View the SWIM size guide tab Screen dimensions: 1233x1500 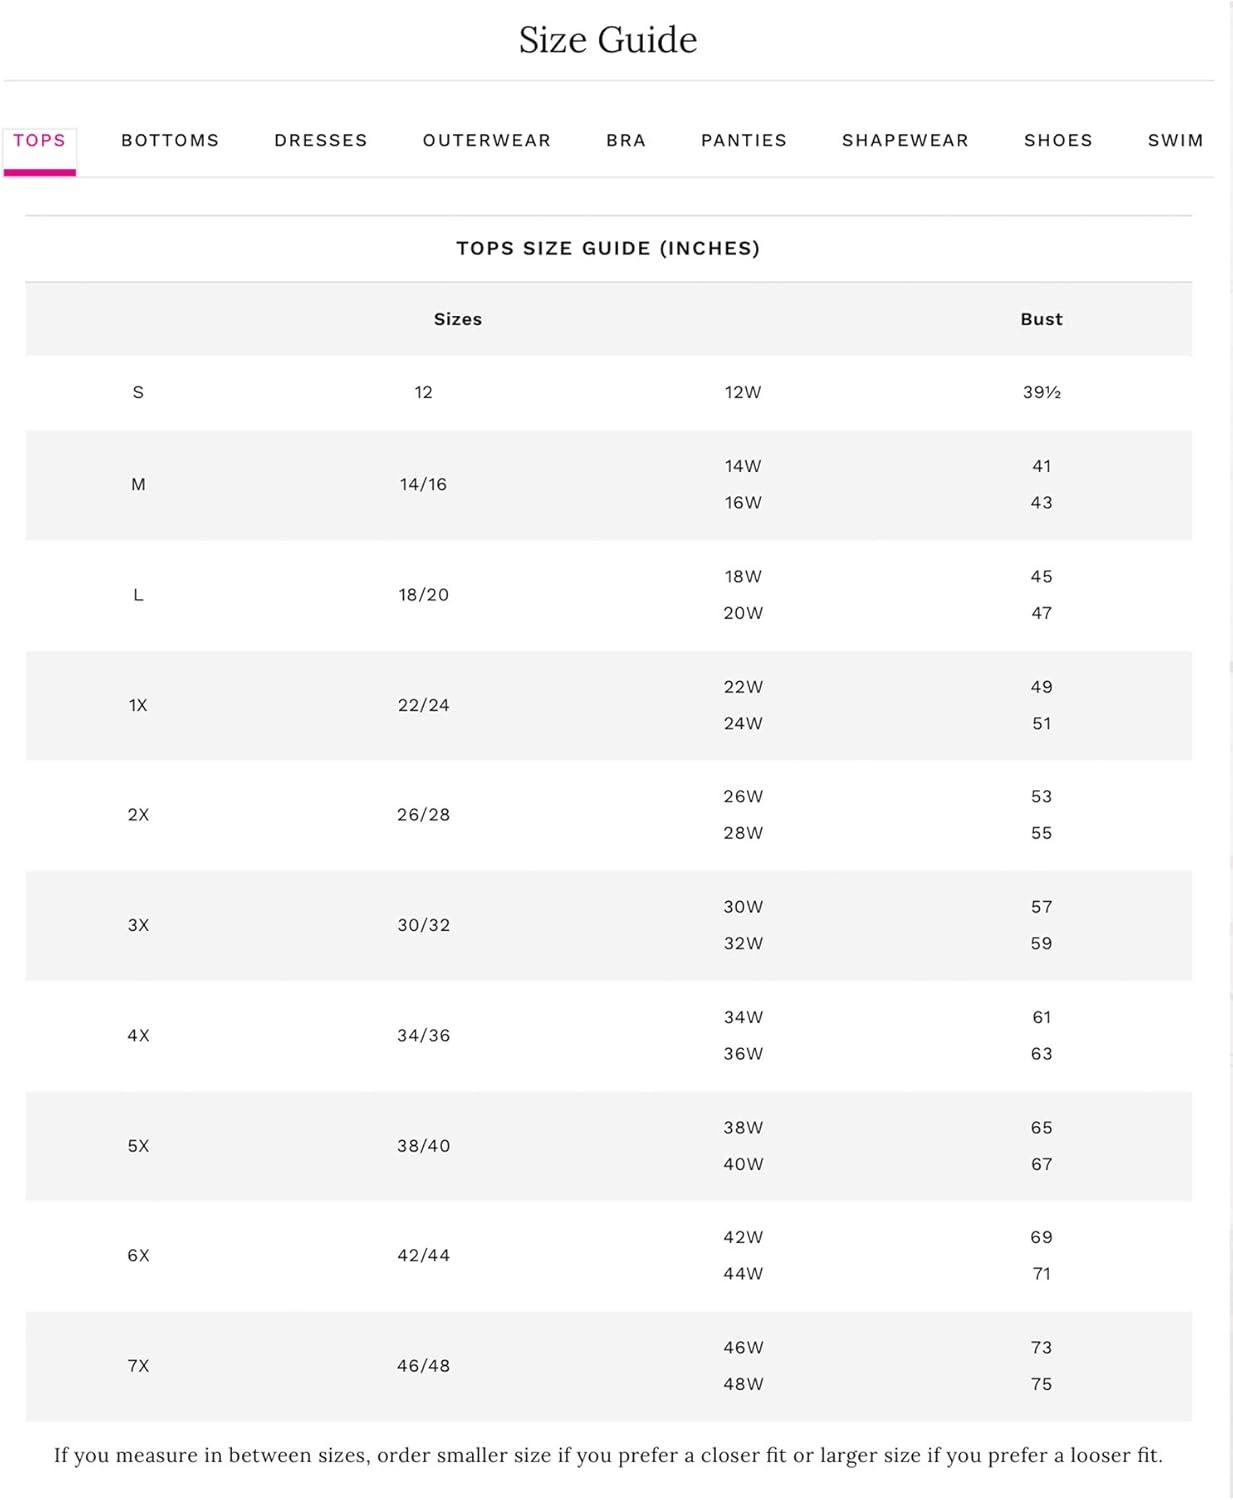pos(1175,141)
